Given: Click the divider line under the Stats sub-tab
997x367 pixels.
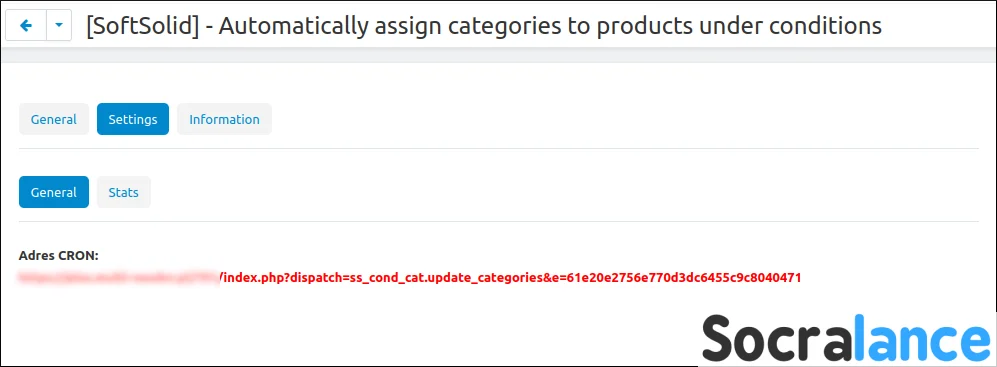Looking at the screenshot, I should [498, 222].
